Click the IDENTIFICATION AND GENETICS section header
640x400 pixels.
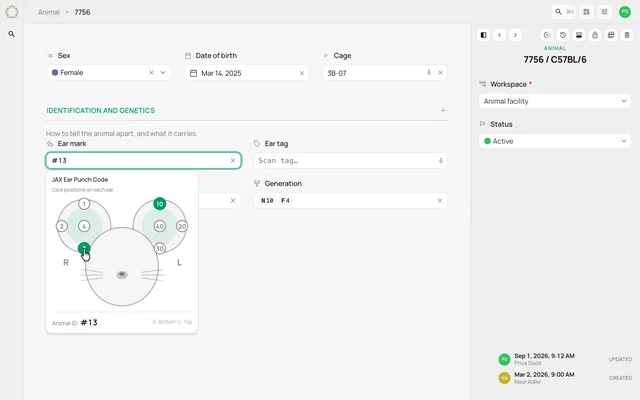[x=101, y=111]
